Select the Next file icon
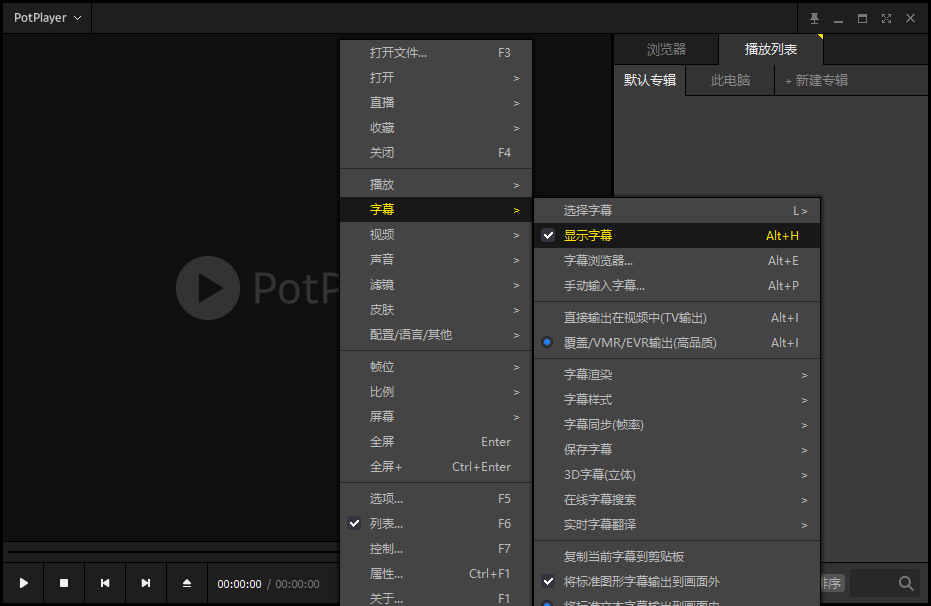This screenshot has height=606, width=931. pos(145,582)
